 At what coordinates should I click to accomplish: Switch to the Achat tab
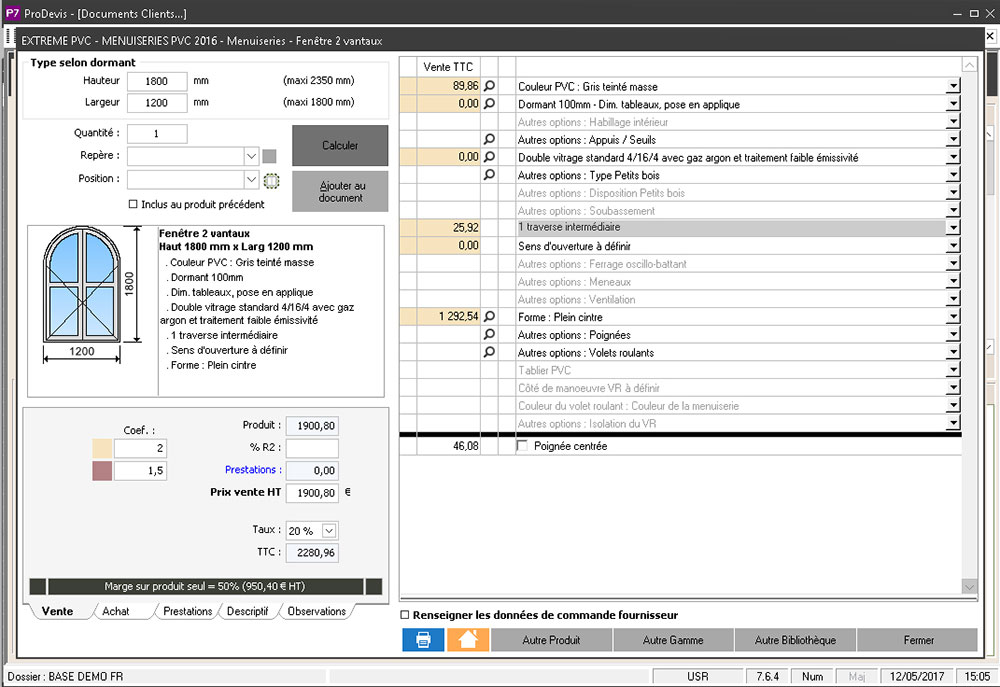click(116, 611)
